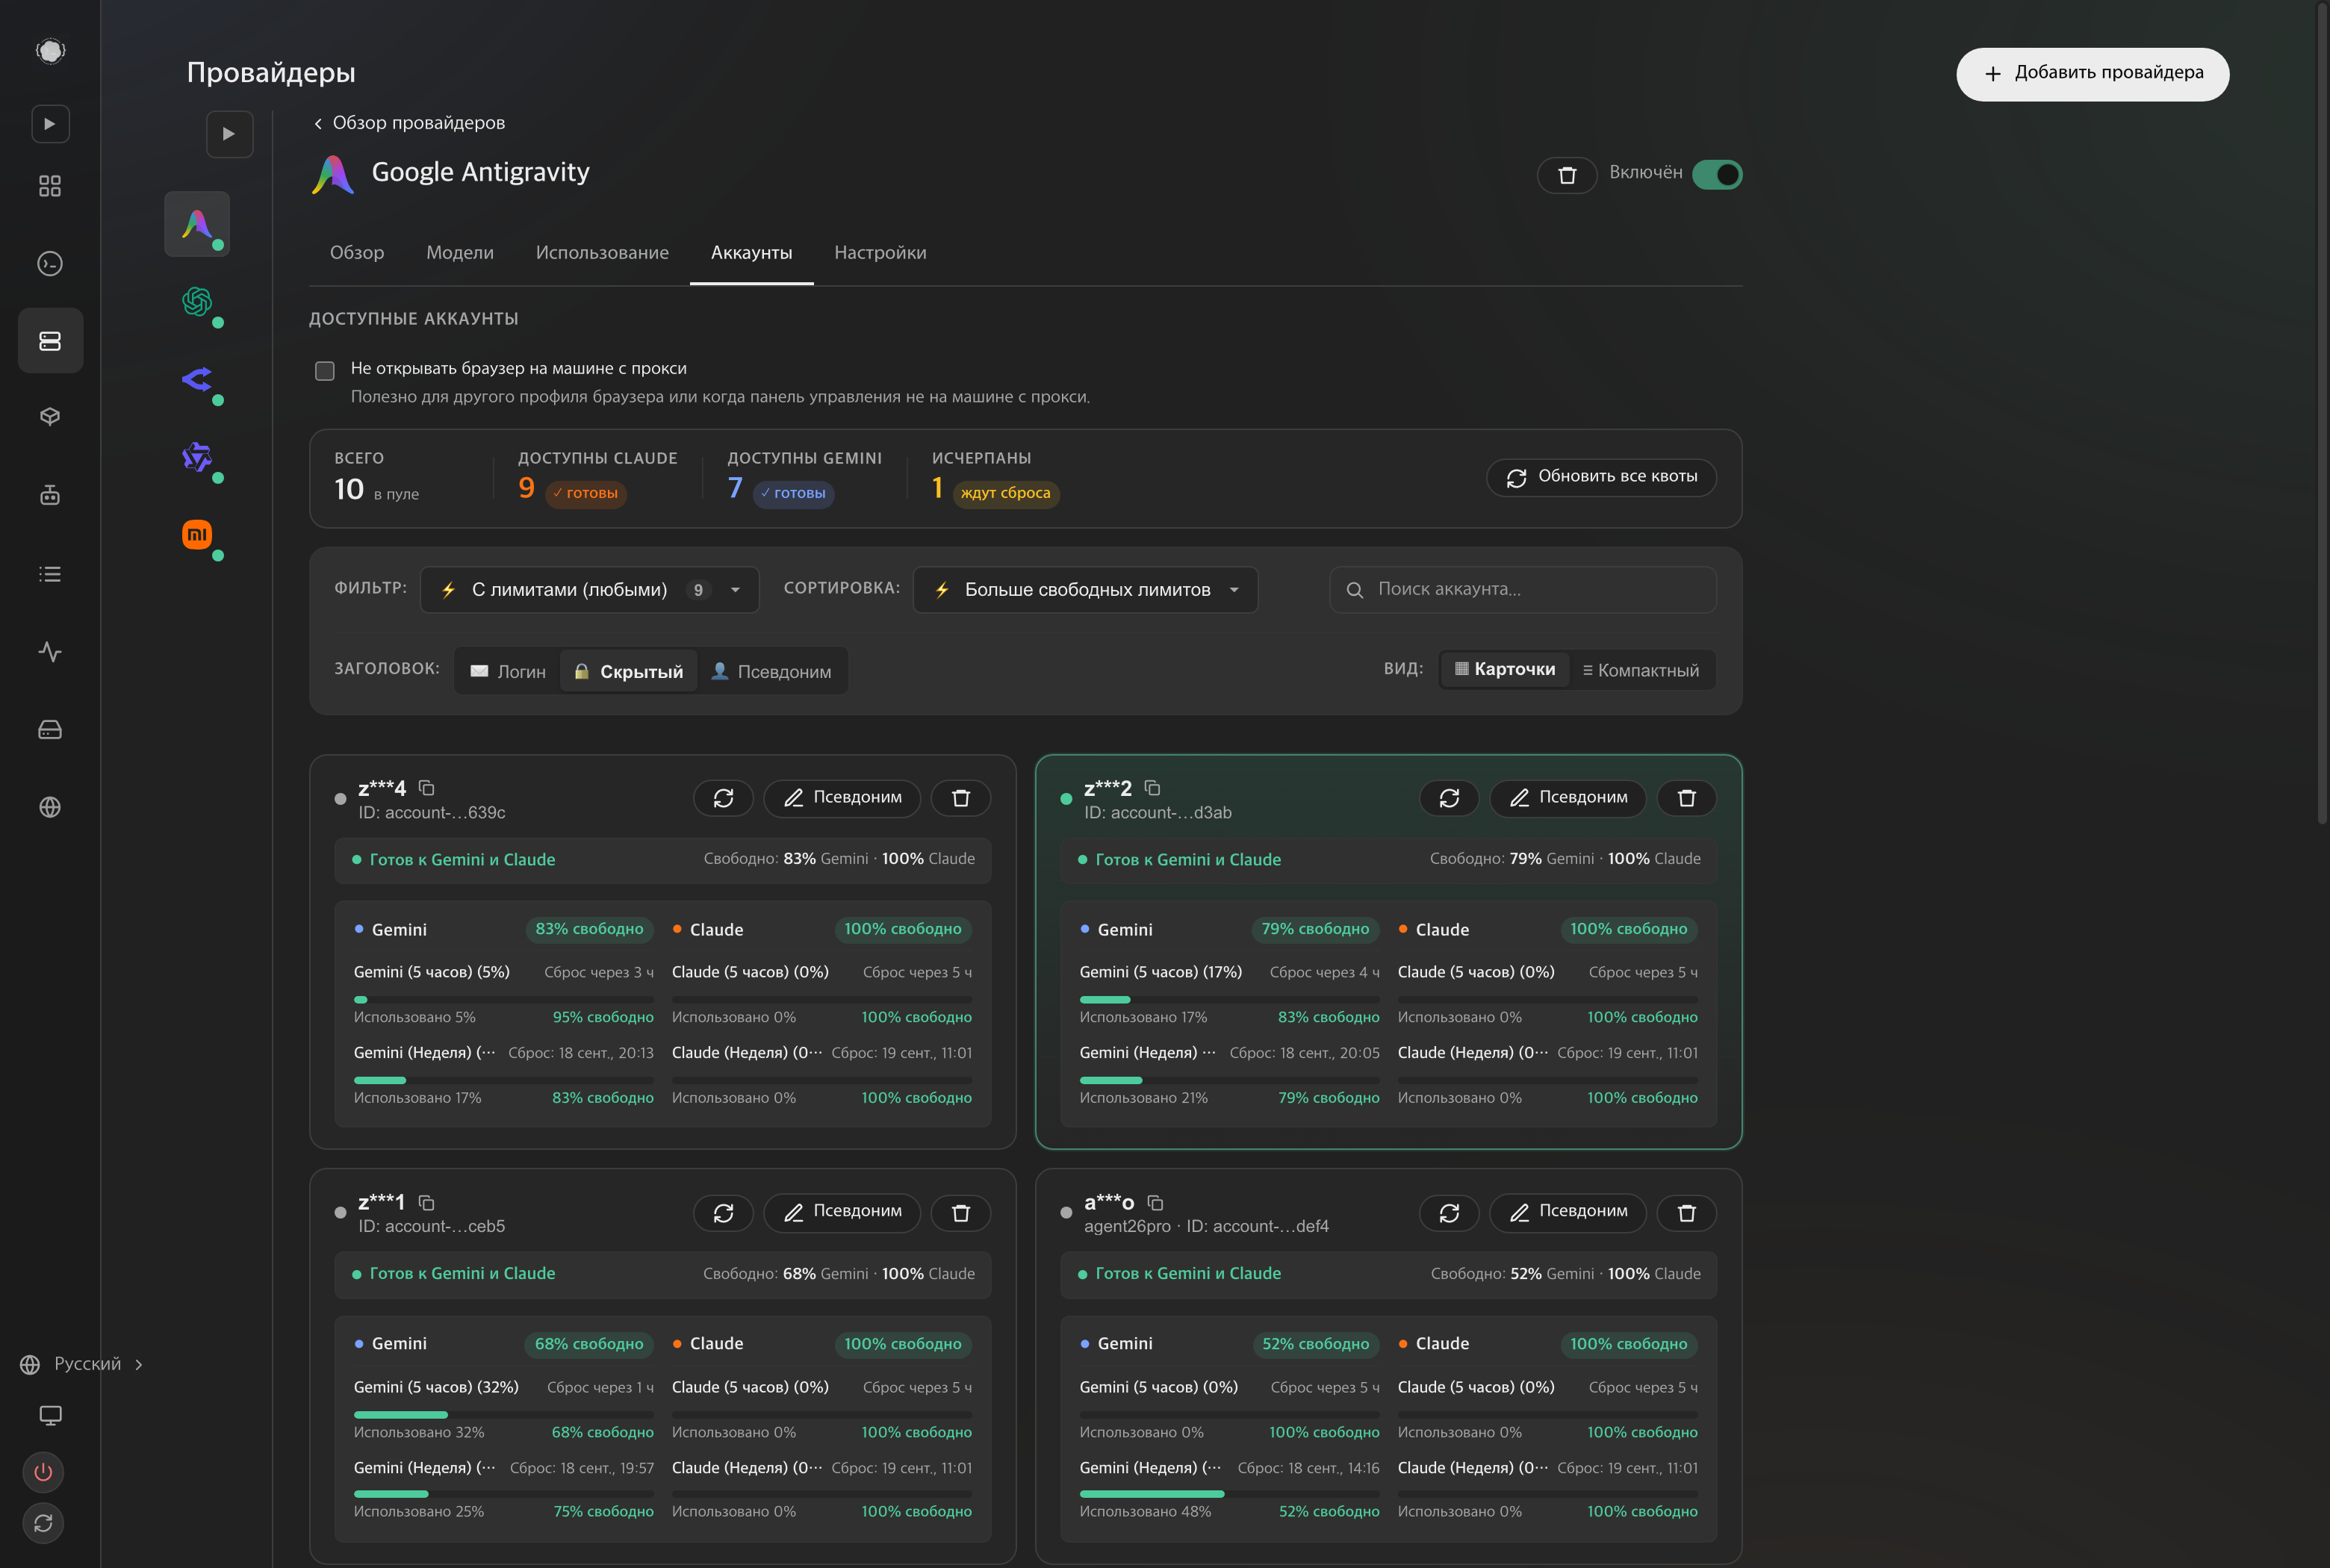The width and height of the screenshot is (2330, 1568).
Task: Refresh quota for account z***1
Action: 723,1213
